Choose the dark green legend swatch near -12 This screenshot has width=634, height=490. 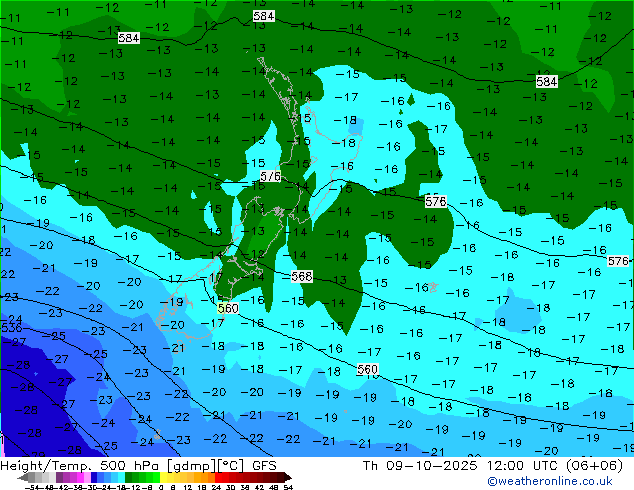(129, 477)
